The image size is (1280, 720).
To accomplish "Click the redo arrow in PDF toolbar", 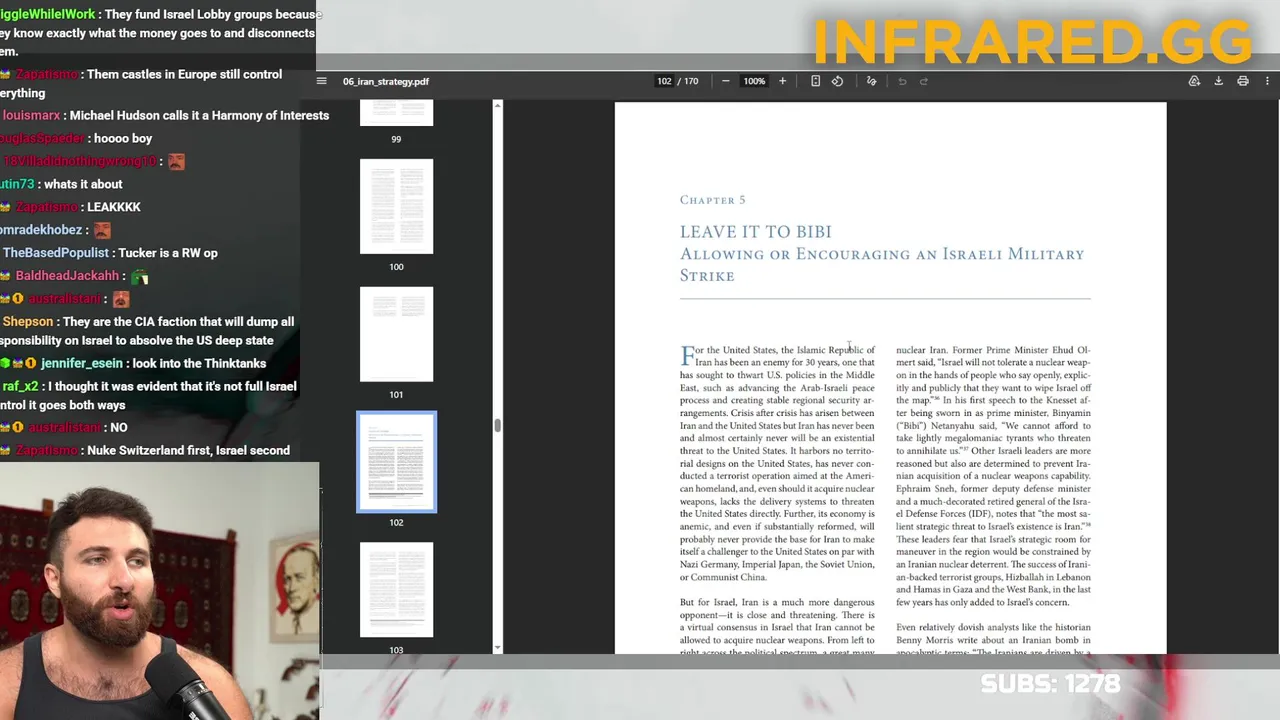I will [924, 81].
